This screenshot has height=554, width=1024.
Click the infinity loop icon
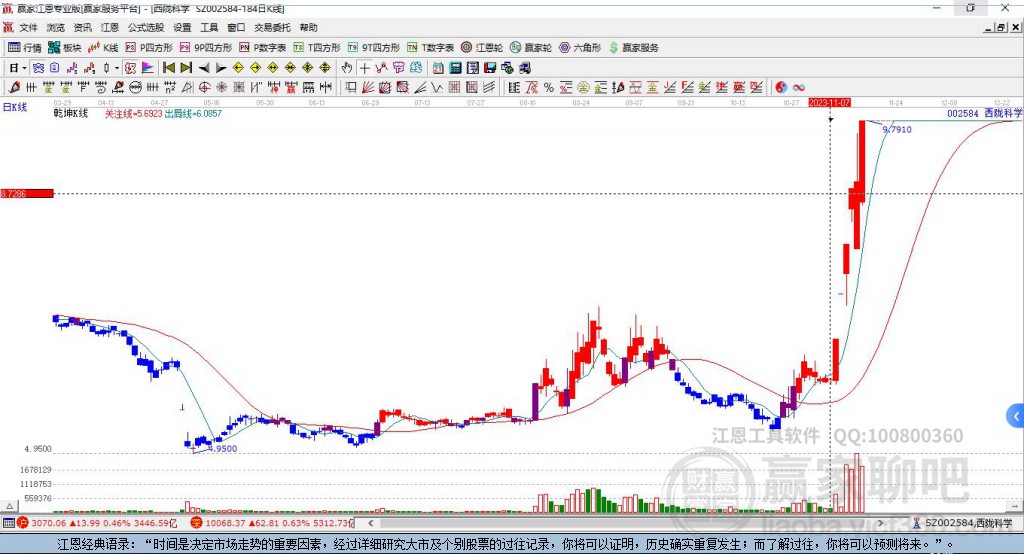[799, 88]
